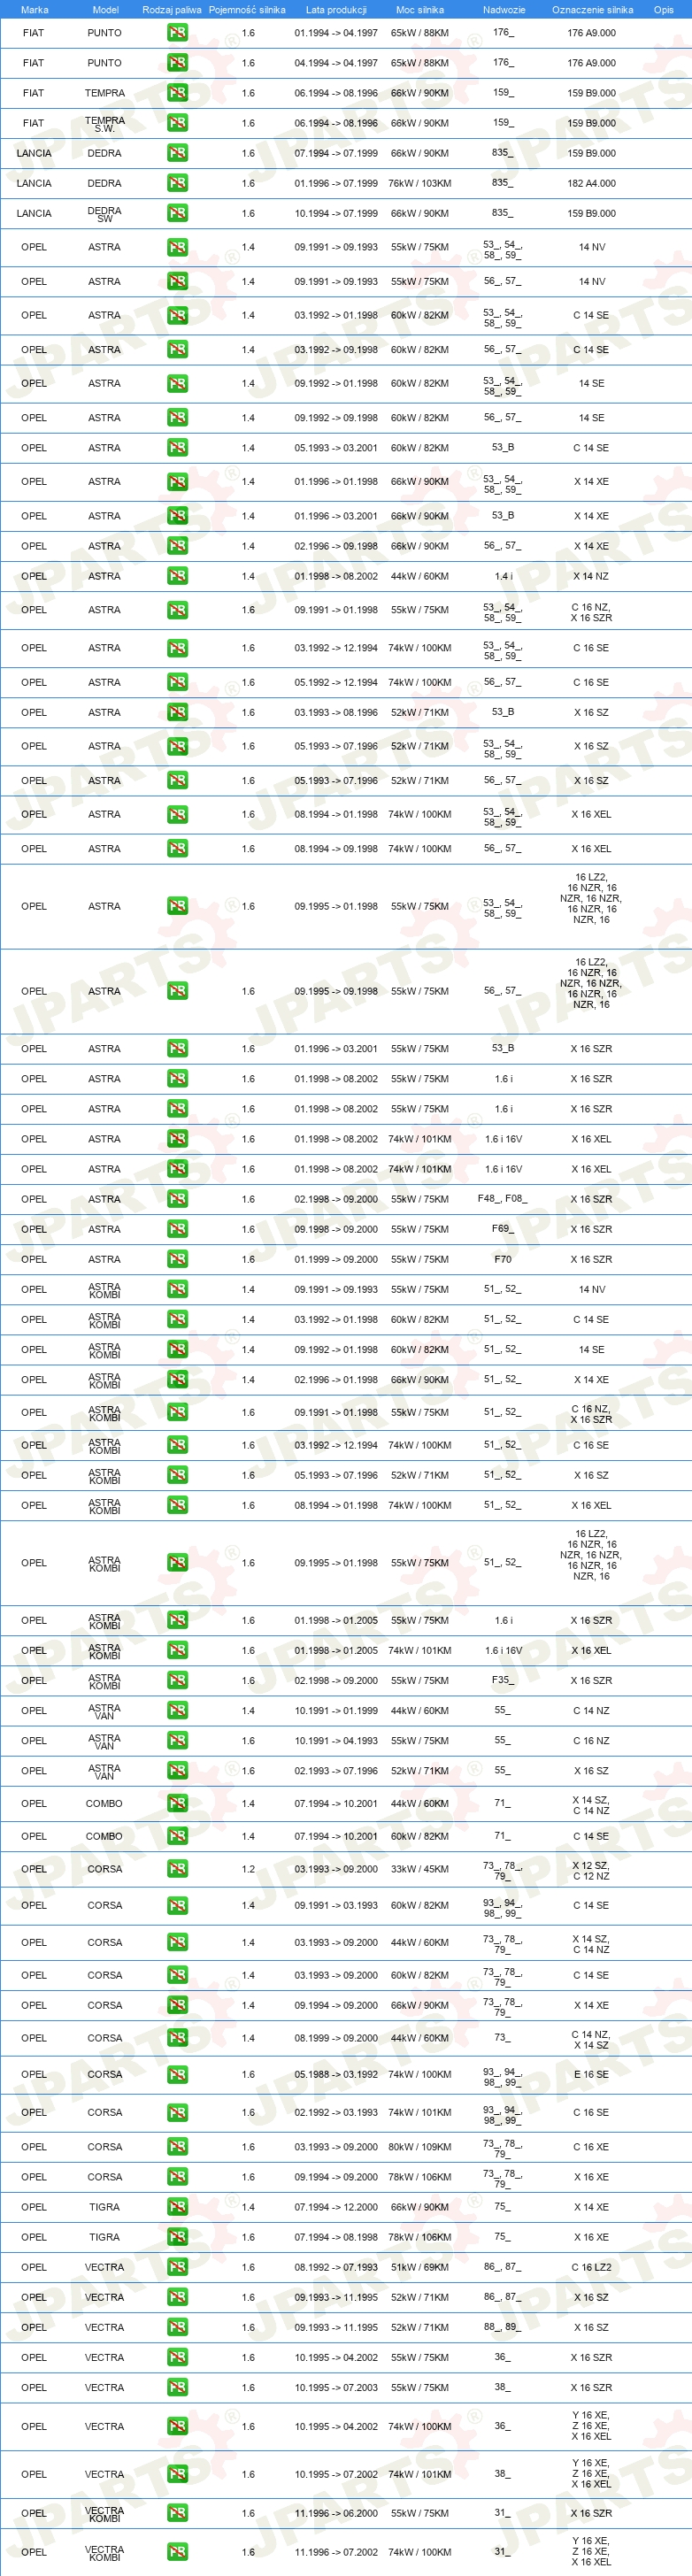Click the Pojemność silnika column header

click(x=247, y=10)
